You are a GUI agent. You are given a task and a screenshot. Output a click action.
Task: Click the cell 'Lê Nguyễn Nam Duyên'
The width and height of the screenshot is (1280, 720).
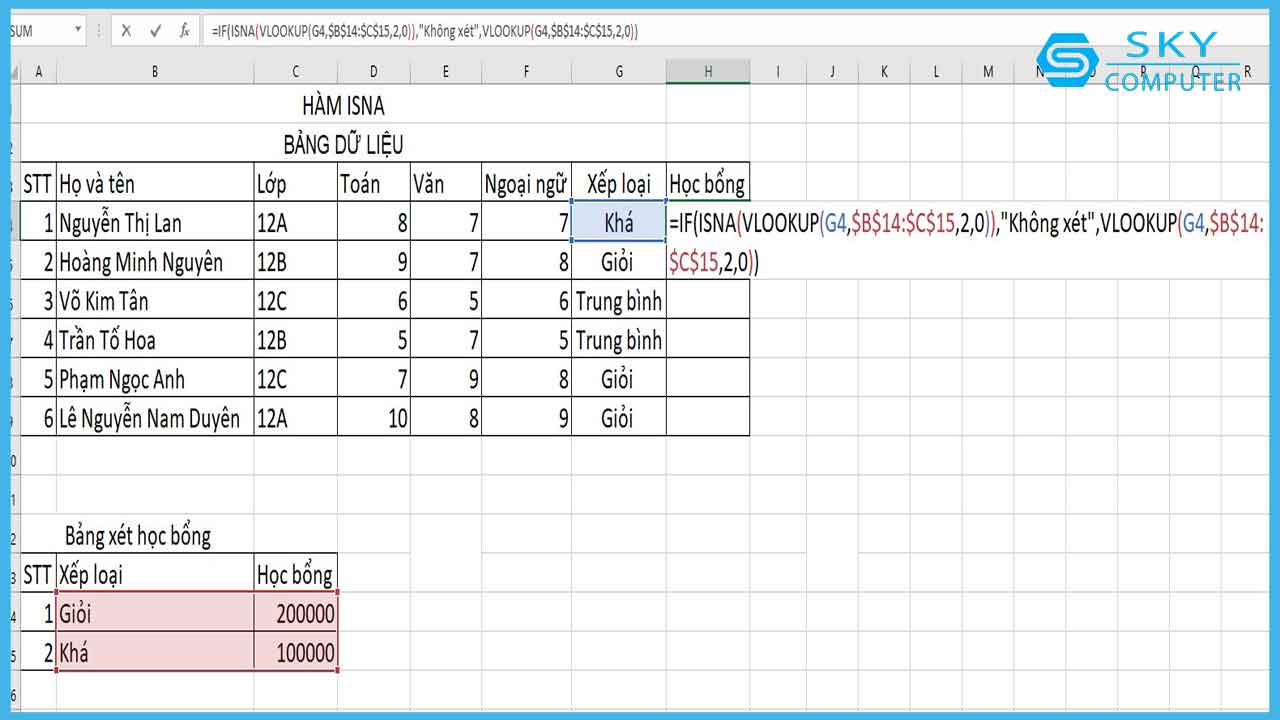(155, 418)
